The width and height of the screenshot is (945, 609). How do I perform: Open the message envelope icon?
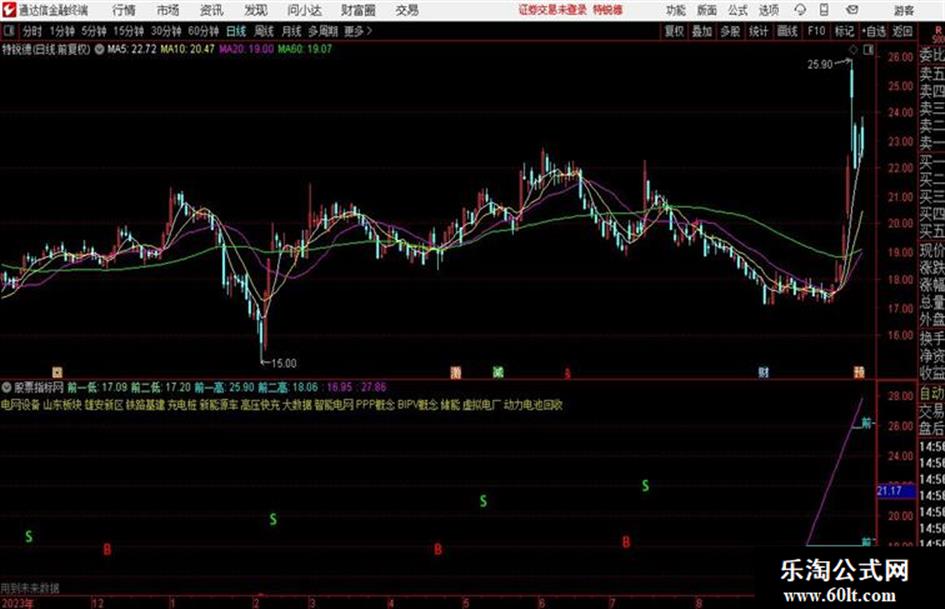click(852, 10)
